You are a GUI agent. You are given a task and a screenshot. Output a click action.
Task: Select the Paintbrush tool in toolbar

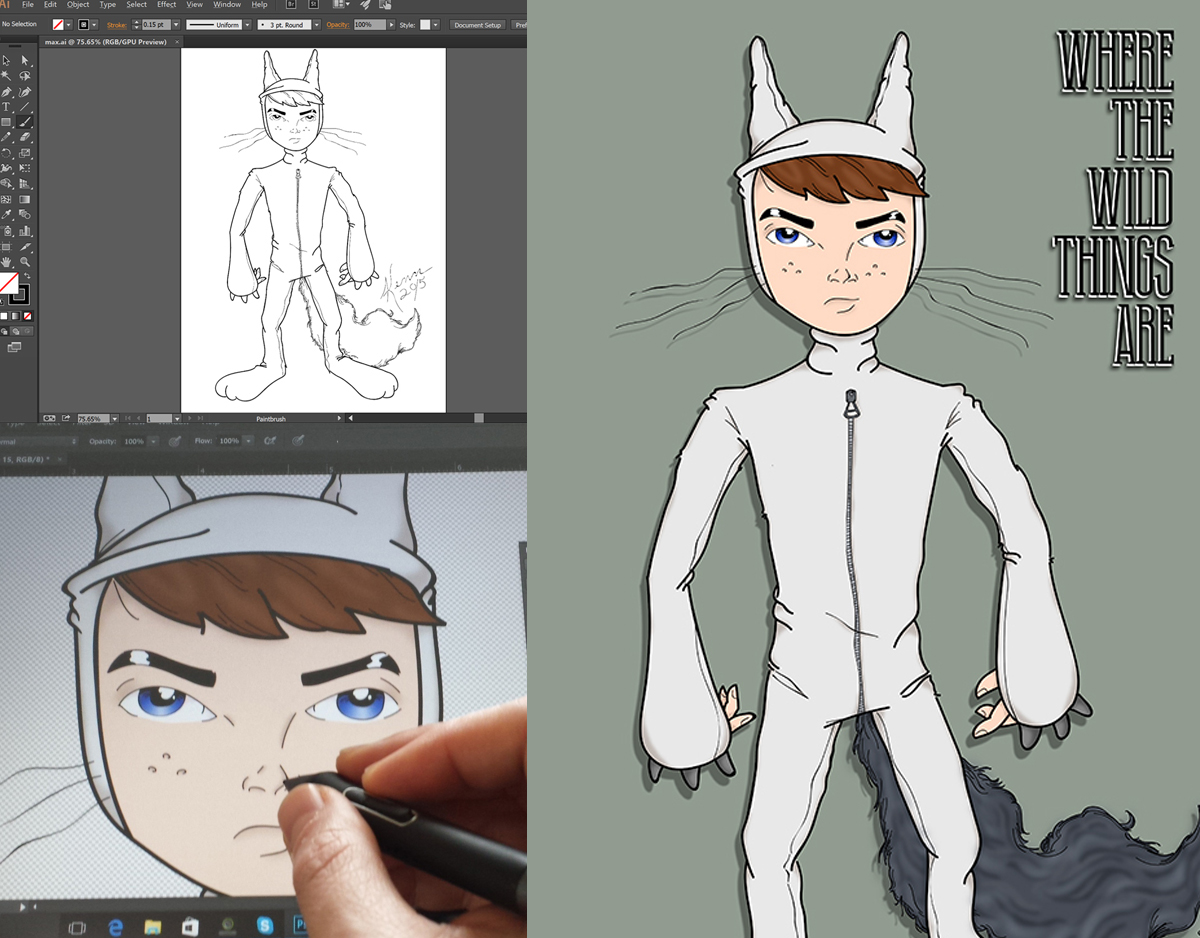click(x=25, y=121)
